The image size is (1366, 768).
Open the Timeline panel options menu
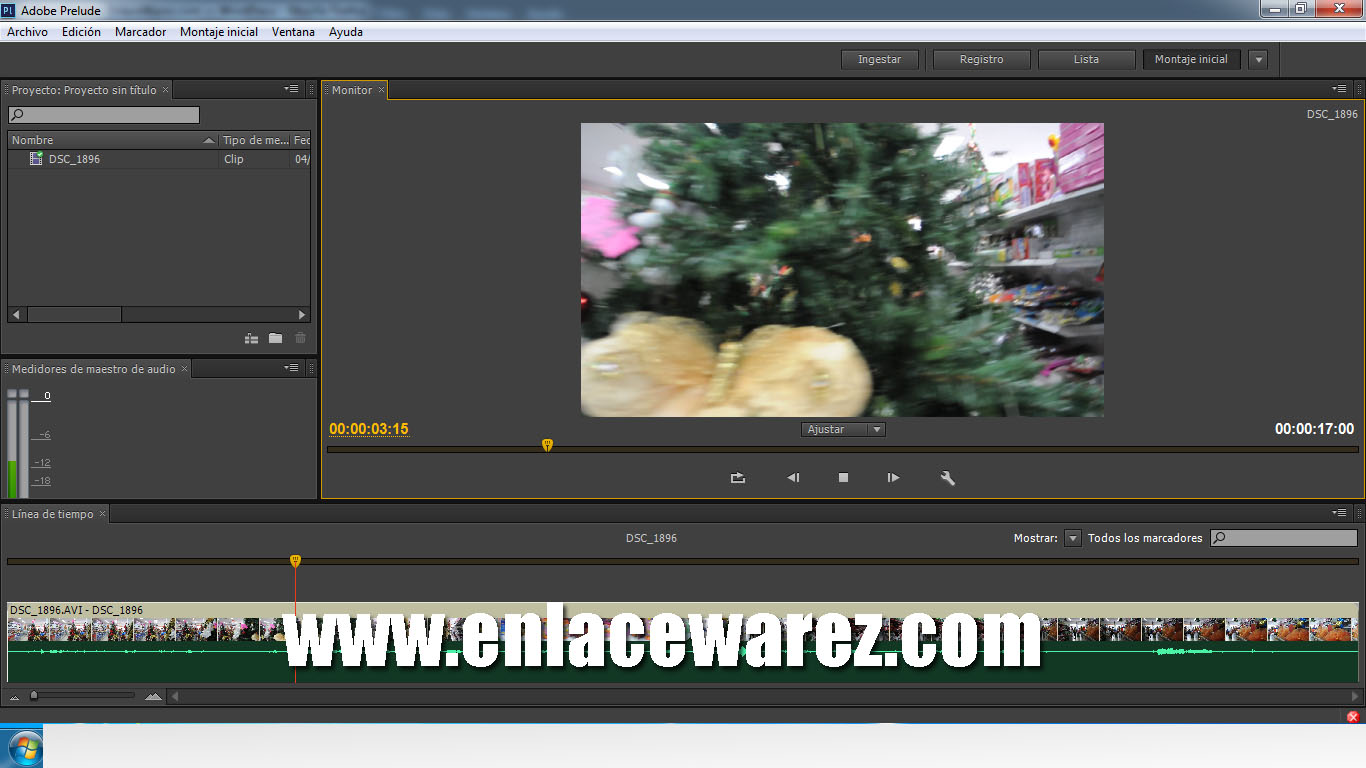click(1339, 513)
